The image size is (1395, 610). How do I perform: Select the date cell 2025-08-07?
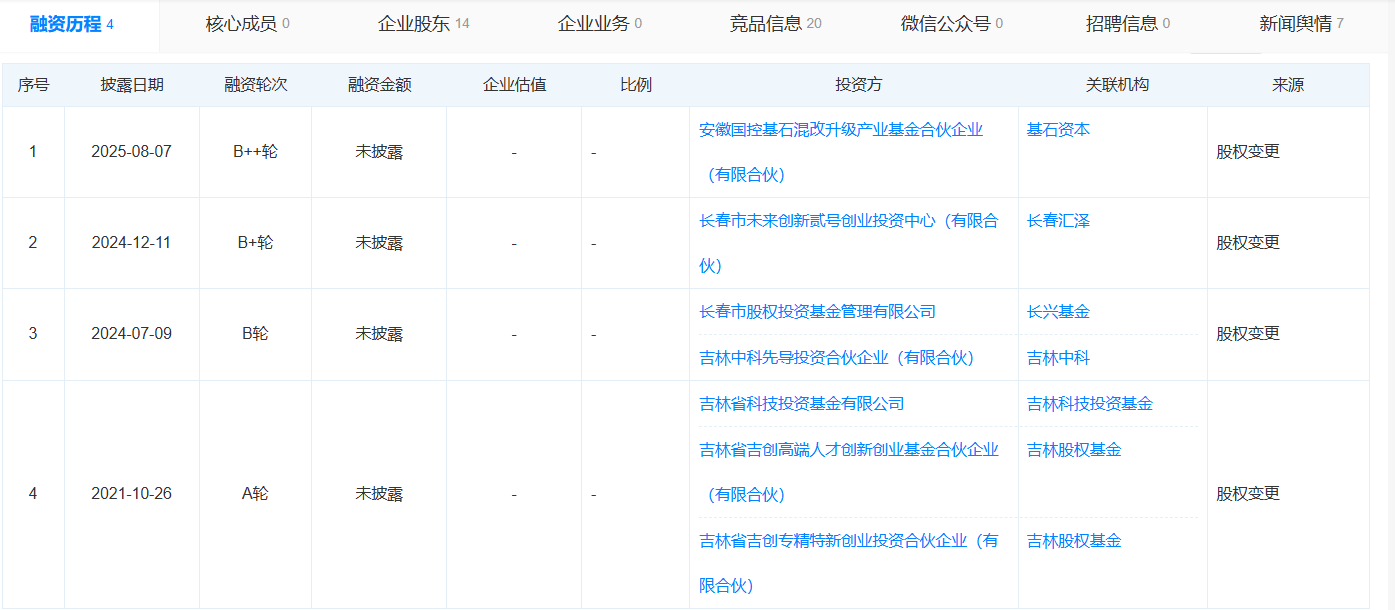[131, 152]
